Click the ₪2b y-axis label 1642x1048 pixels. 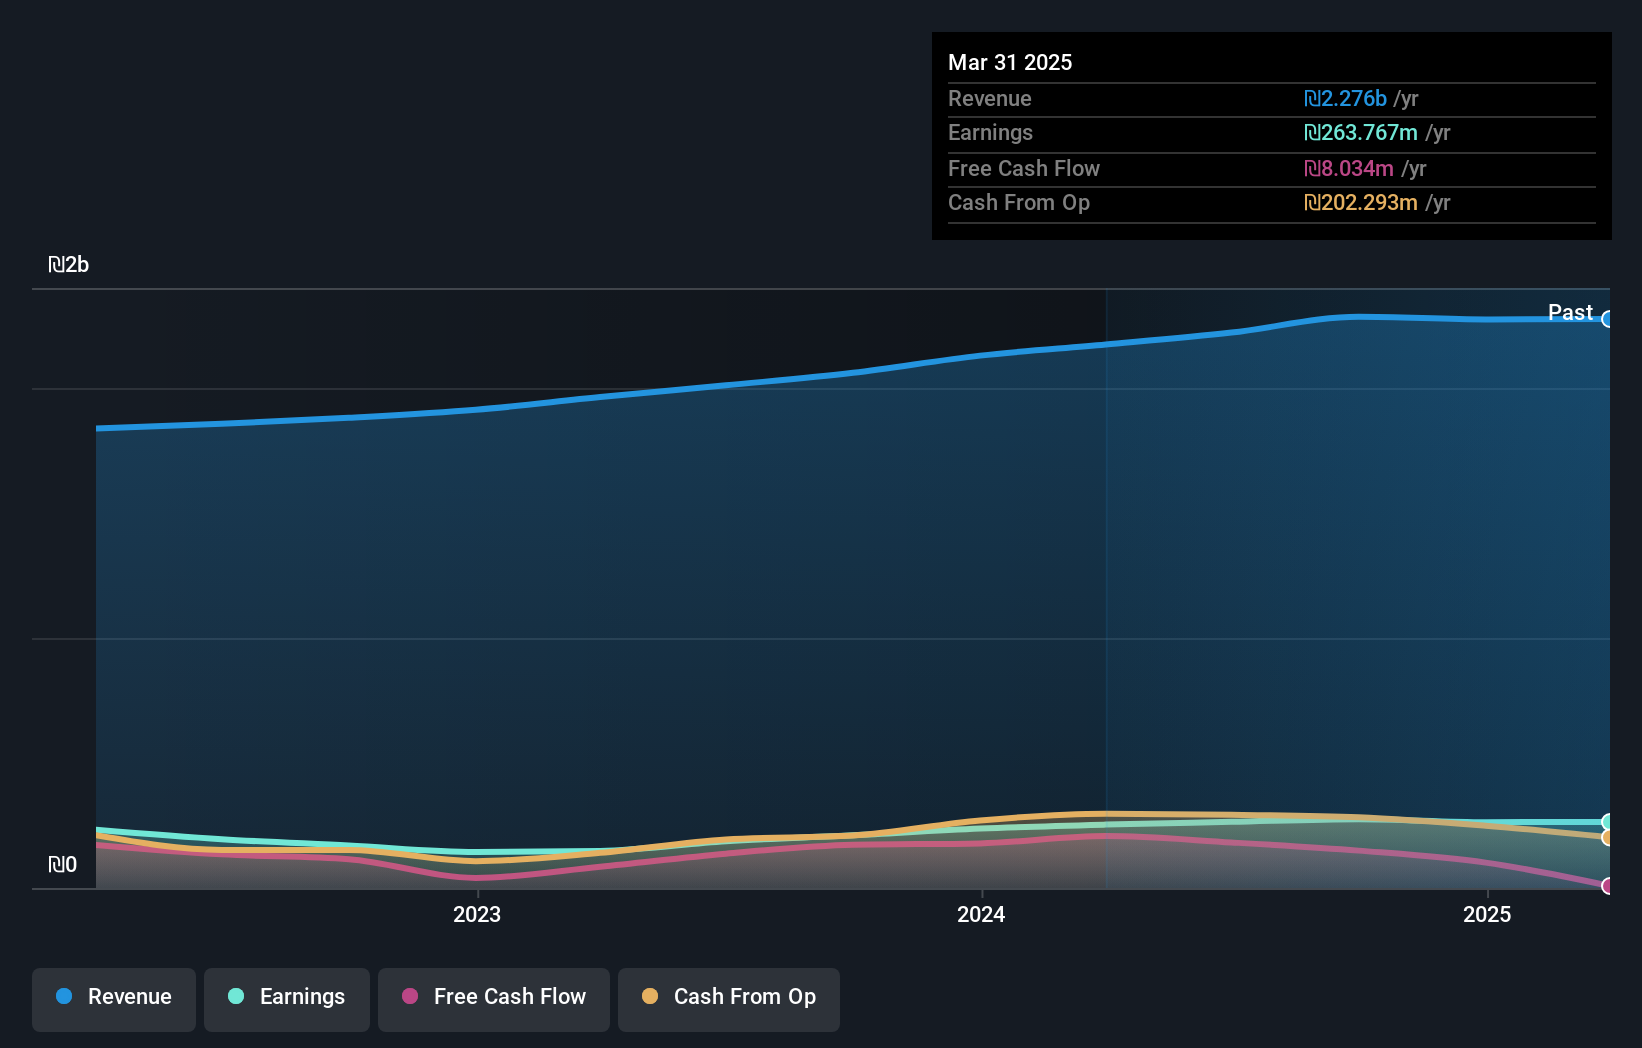point(69,264)
